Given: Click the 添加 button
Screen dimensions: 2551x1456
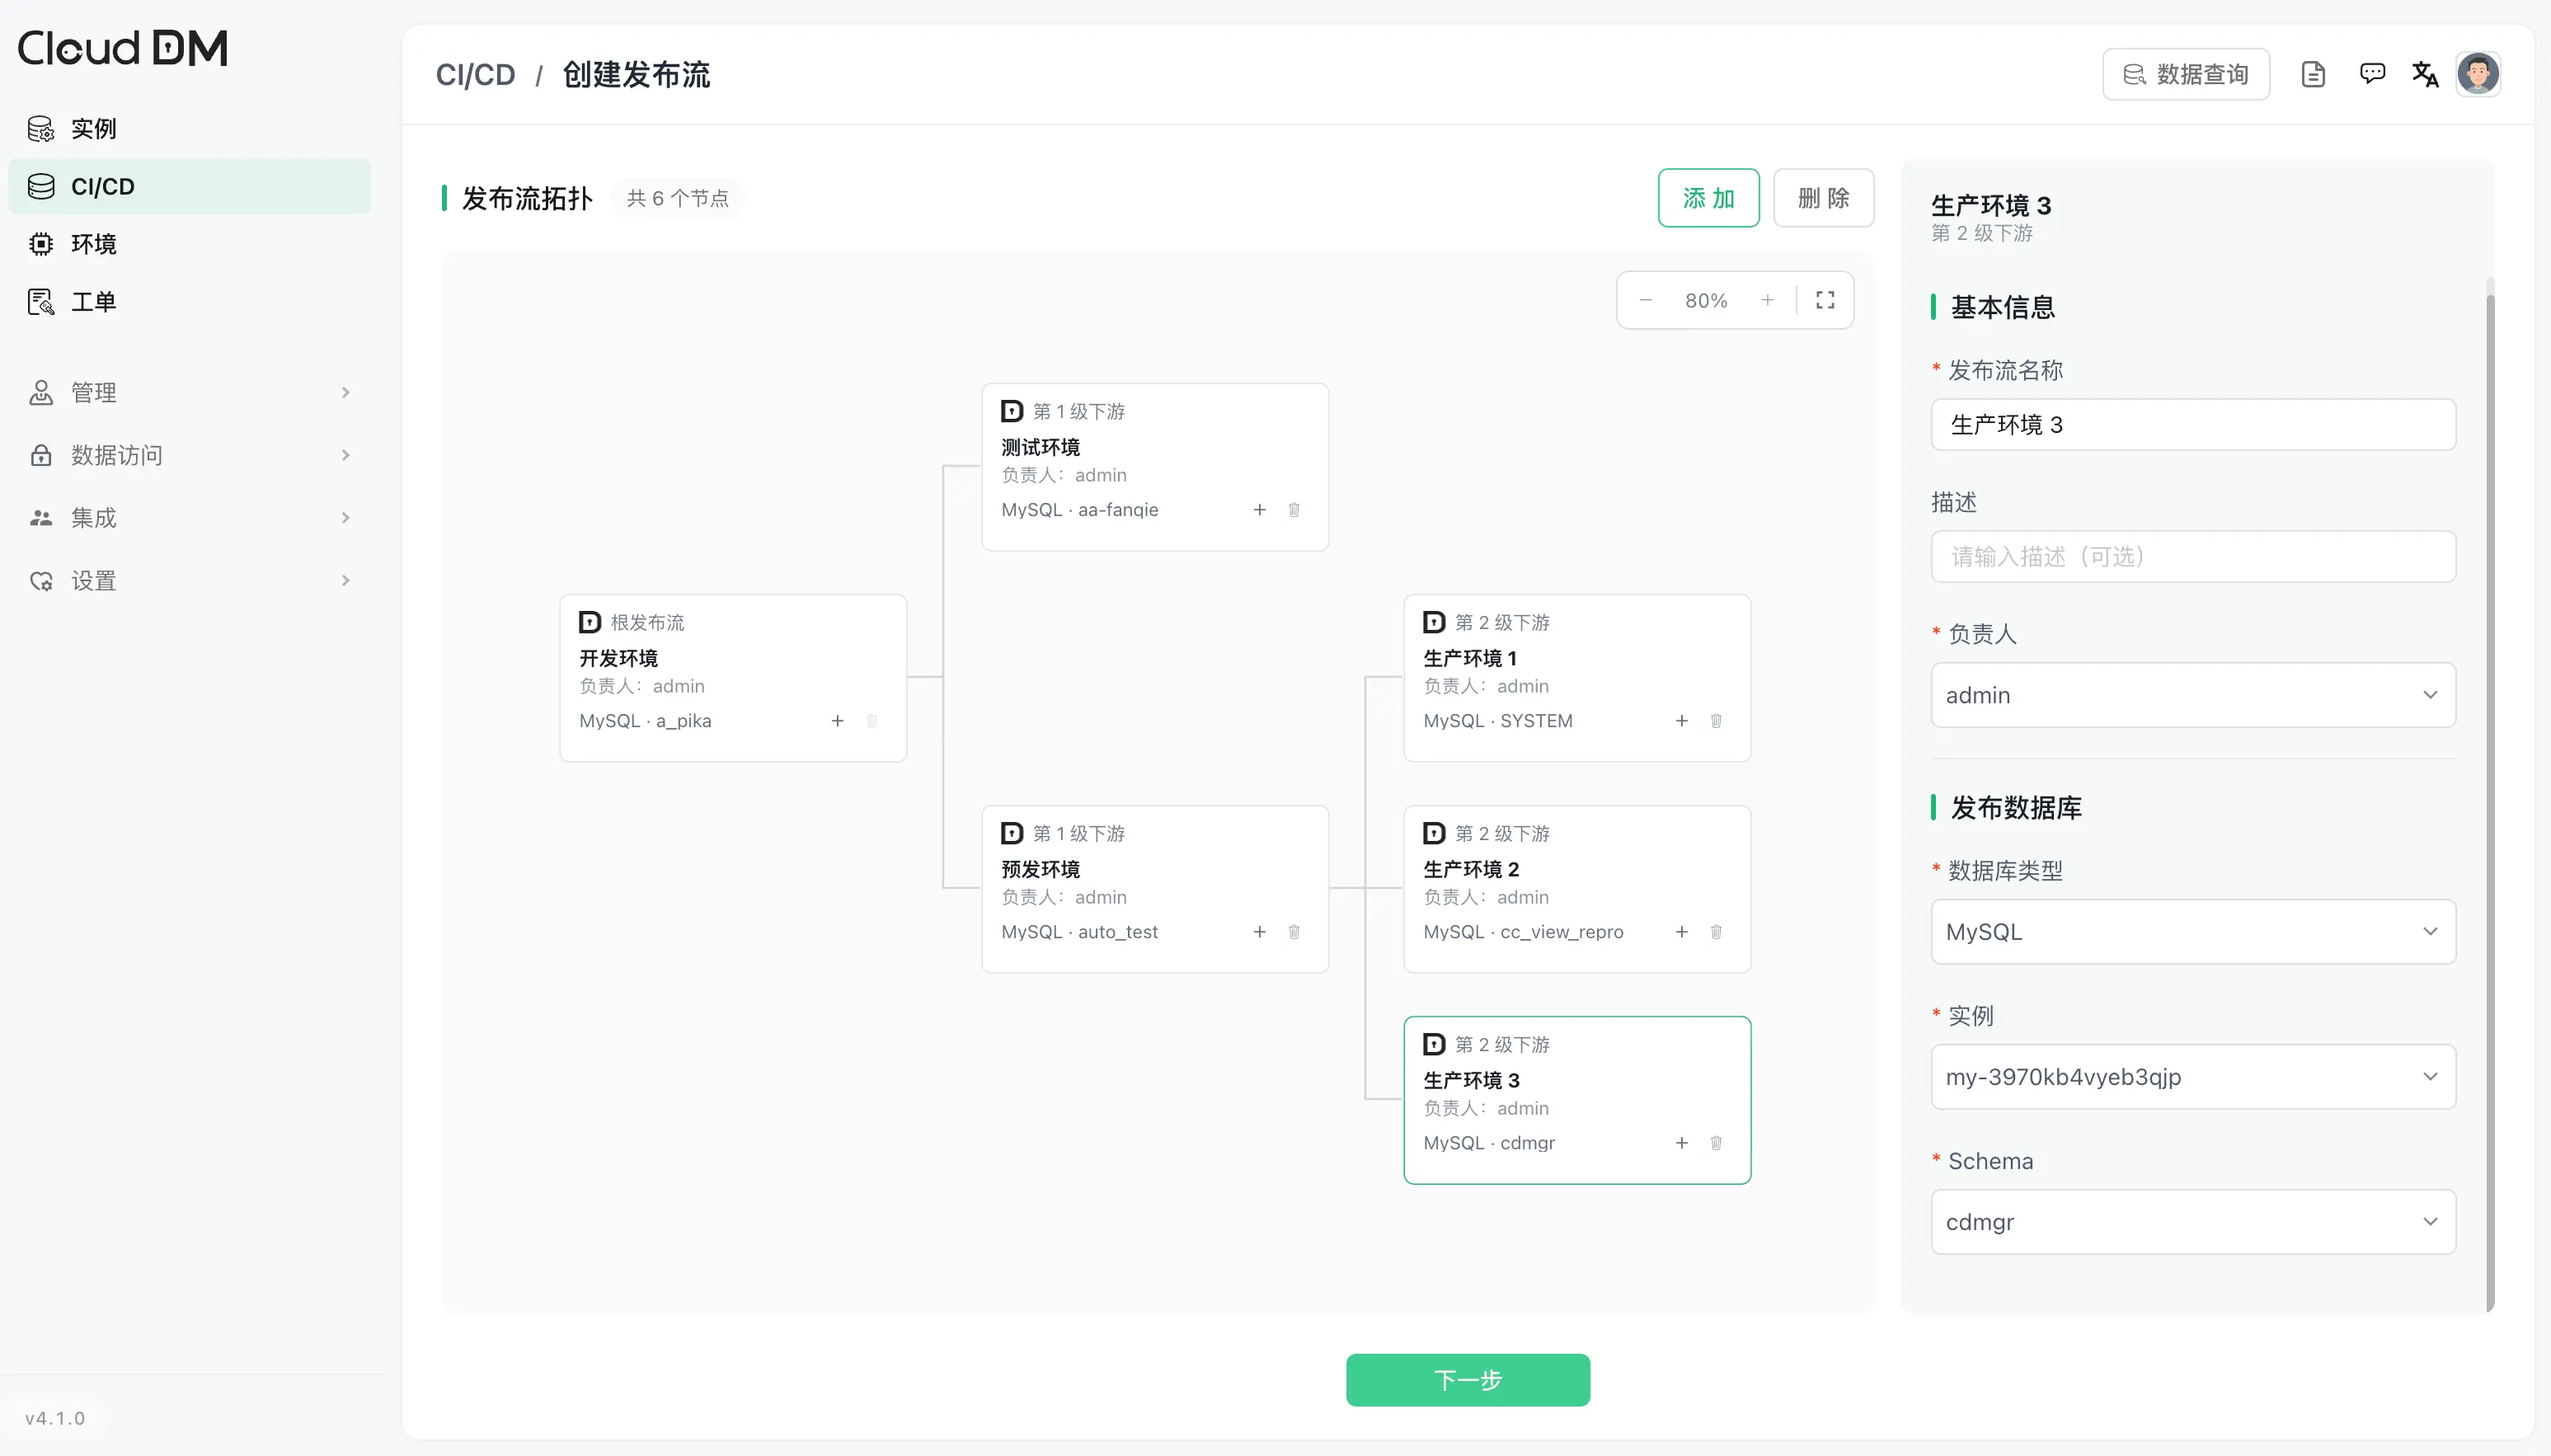Looking at the screenshot, I should [x=1708, y=198].
